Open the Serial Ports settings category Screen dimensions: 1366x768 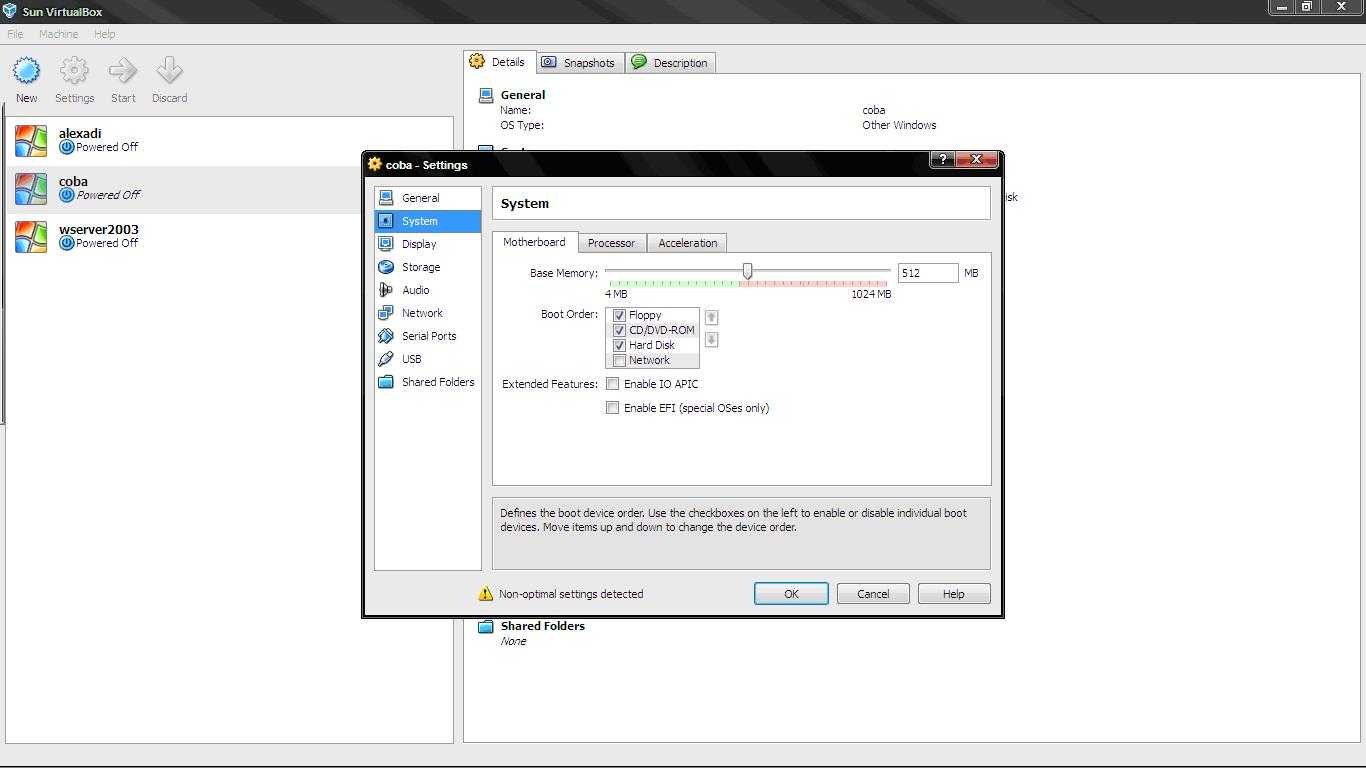(x=428, y=336)
